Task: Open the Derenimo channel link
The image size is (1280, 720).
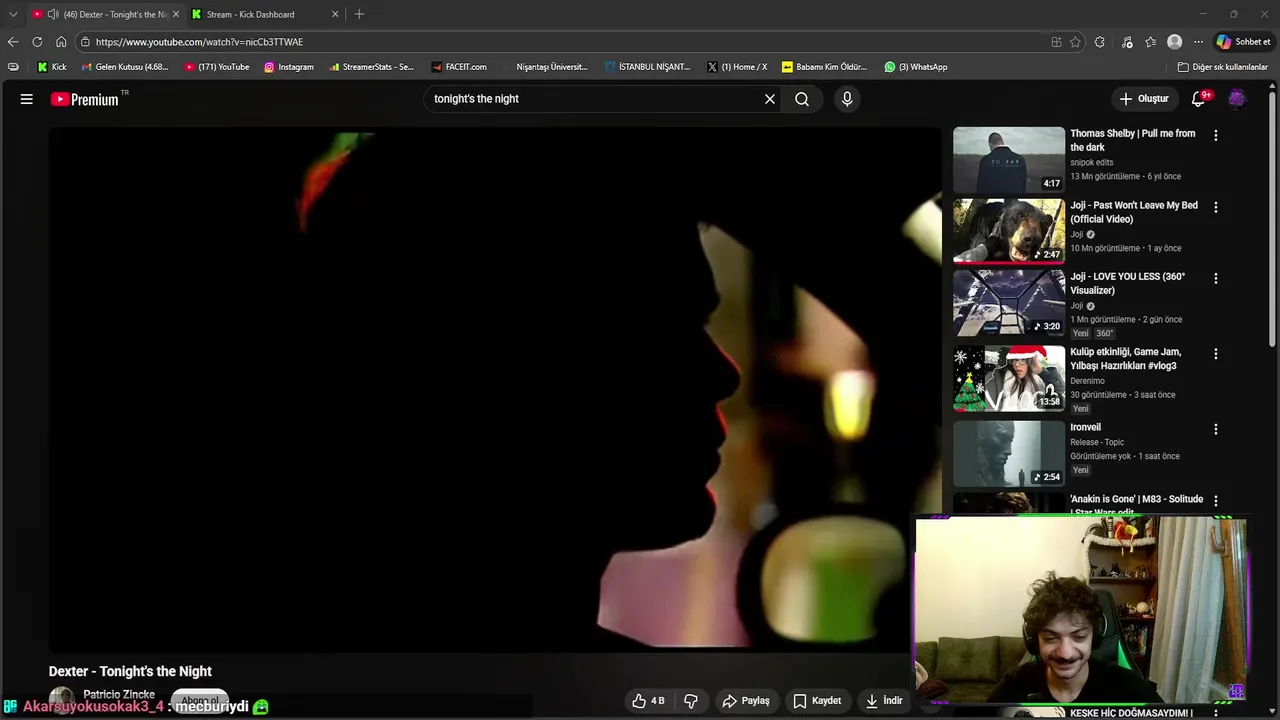Action: (1087, 381)
